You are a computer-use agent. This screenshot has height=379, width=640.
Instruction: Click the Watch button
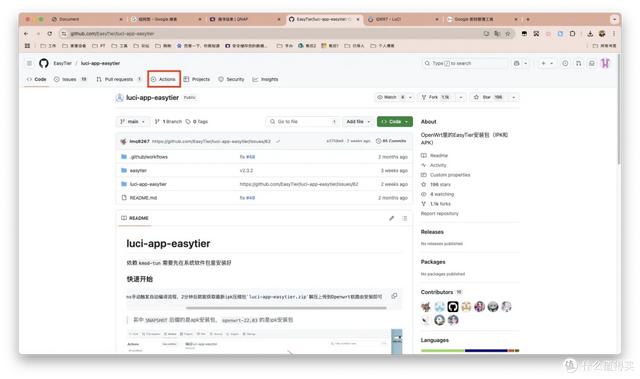click(x=391, y=97)
